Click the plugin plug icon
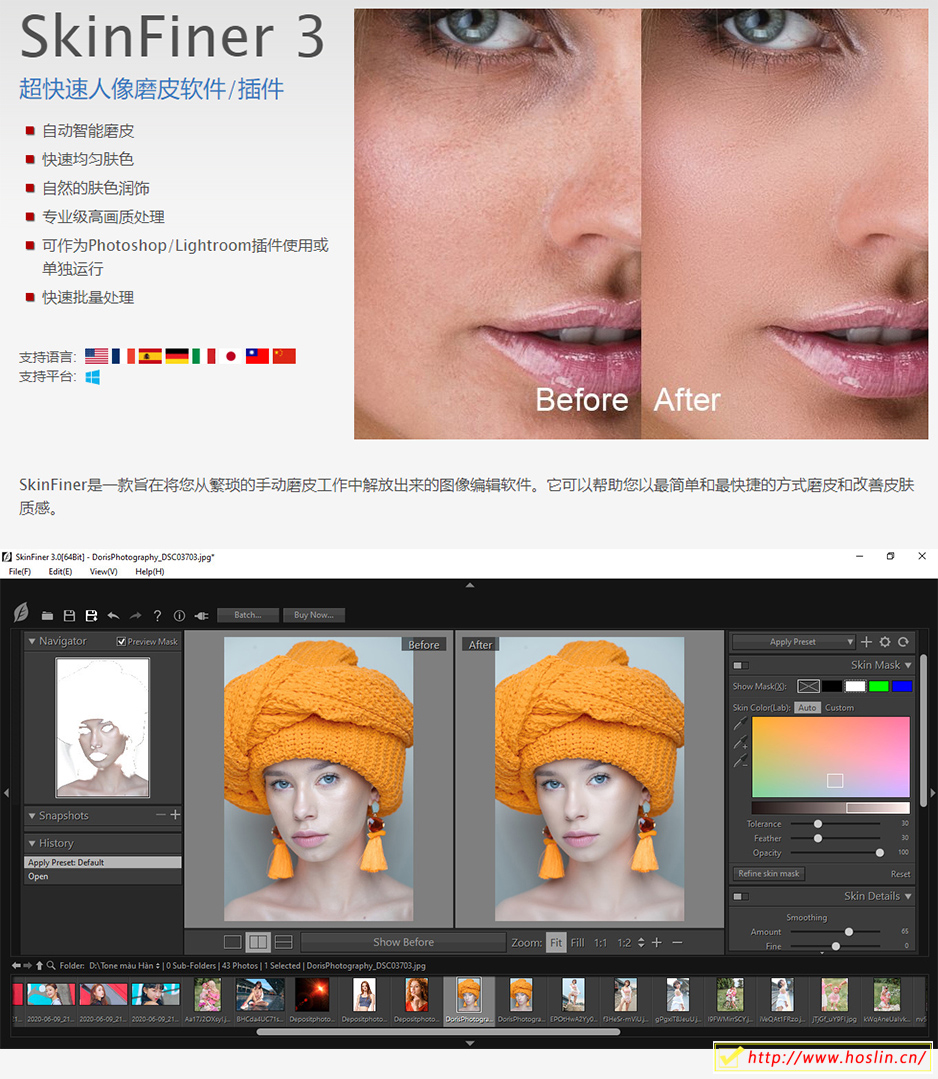The image size is (938, 1079). pyautogui.click(x=202, y=615)
